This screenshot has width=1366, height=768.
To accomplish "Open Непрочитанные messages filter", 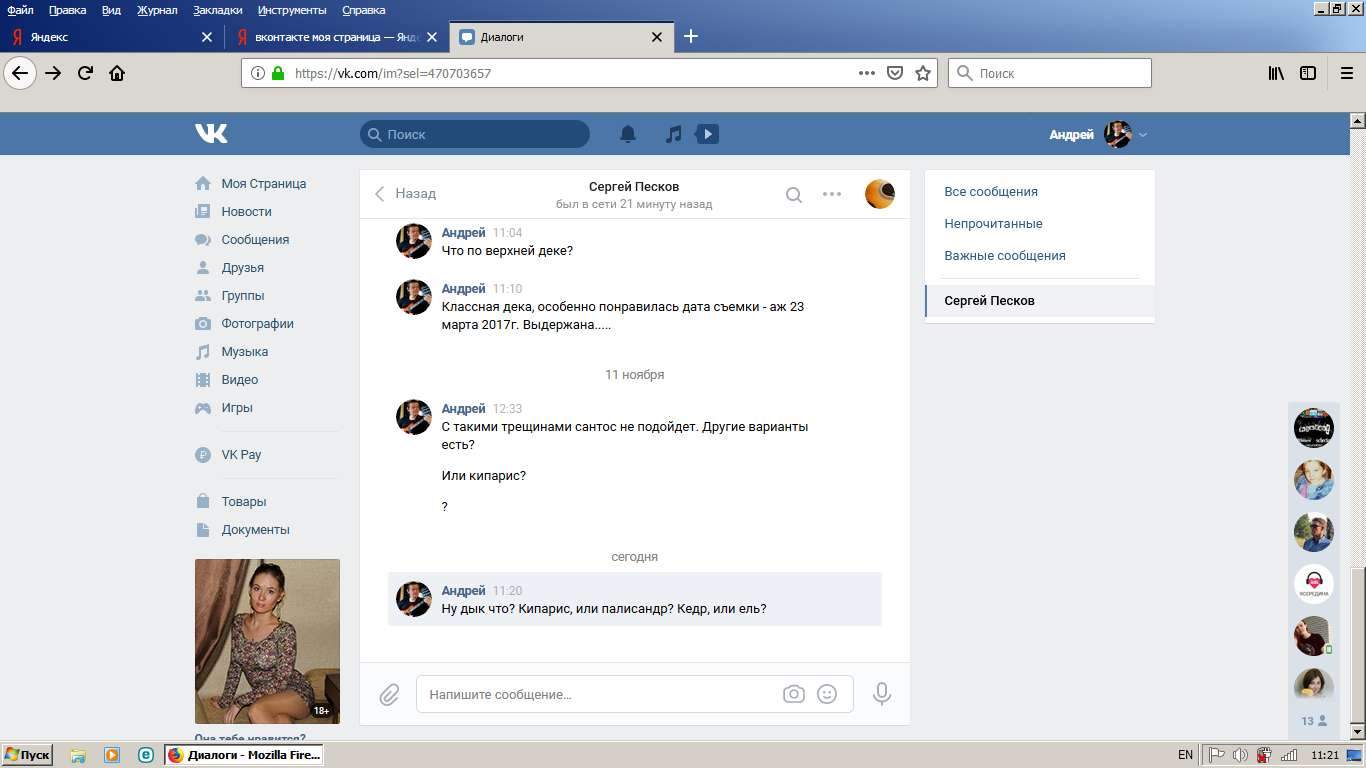I will point(993,224).
